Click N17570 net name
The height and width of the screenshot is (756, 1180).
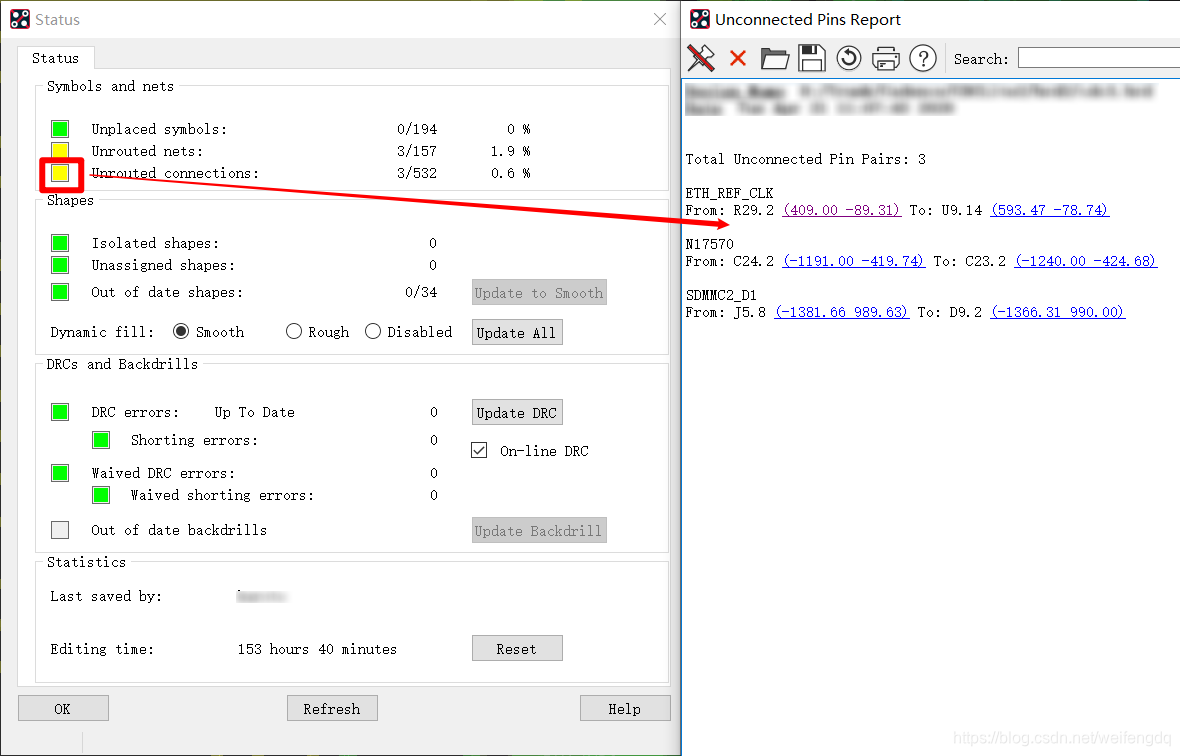click(x=710, y=244)
